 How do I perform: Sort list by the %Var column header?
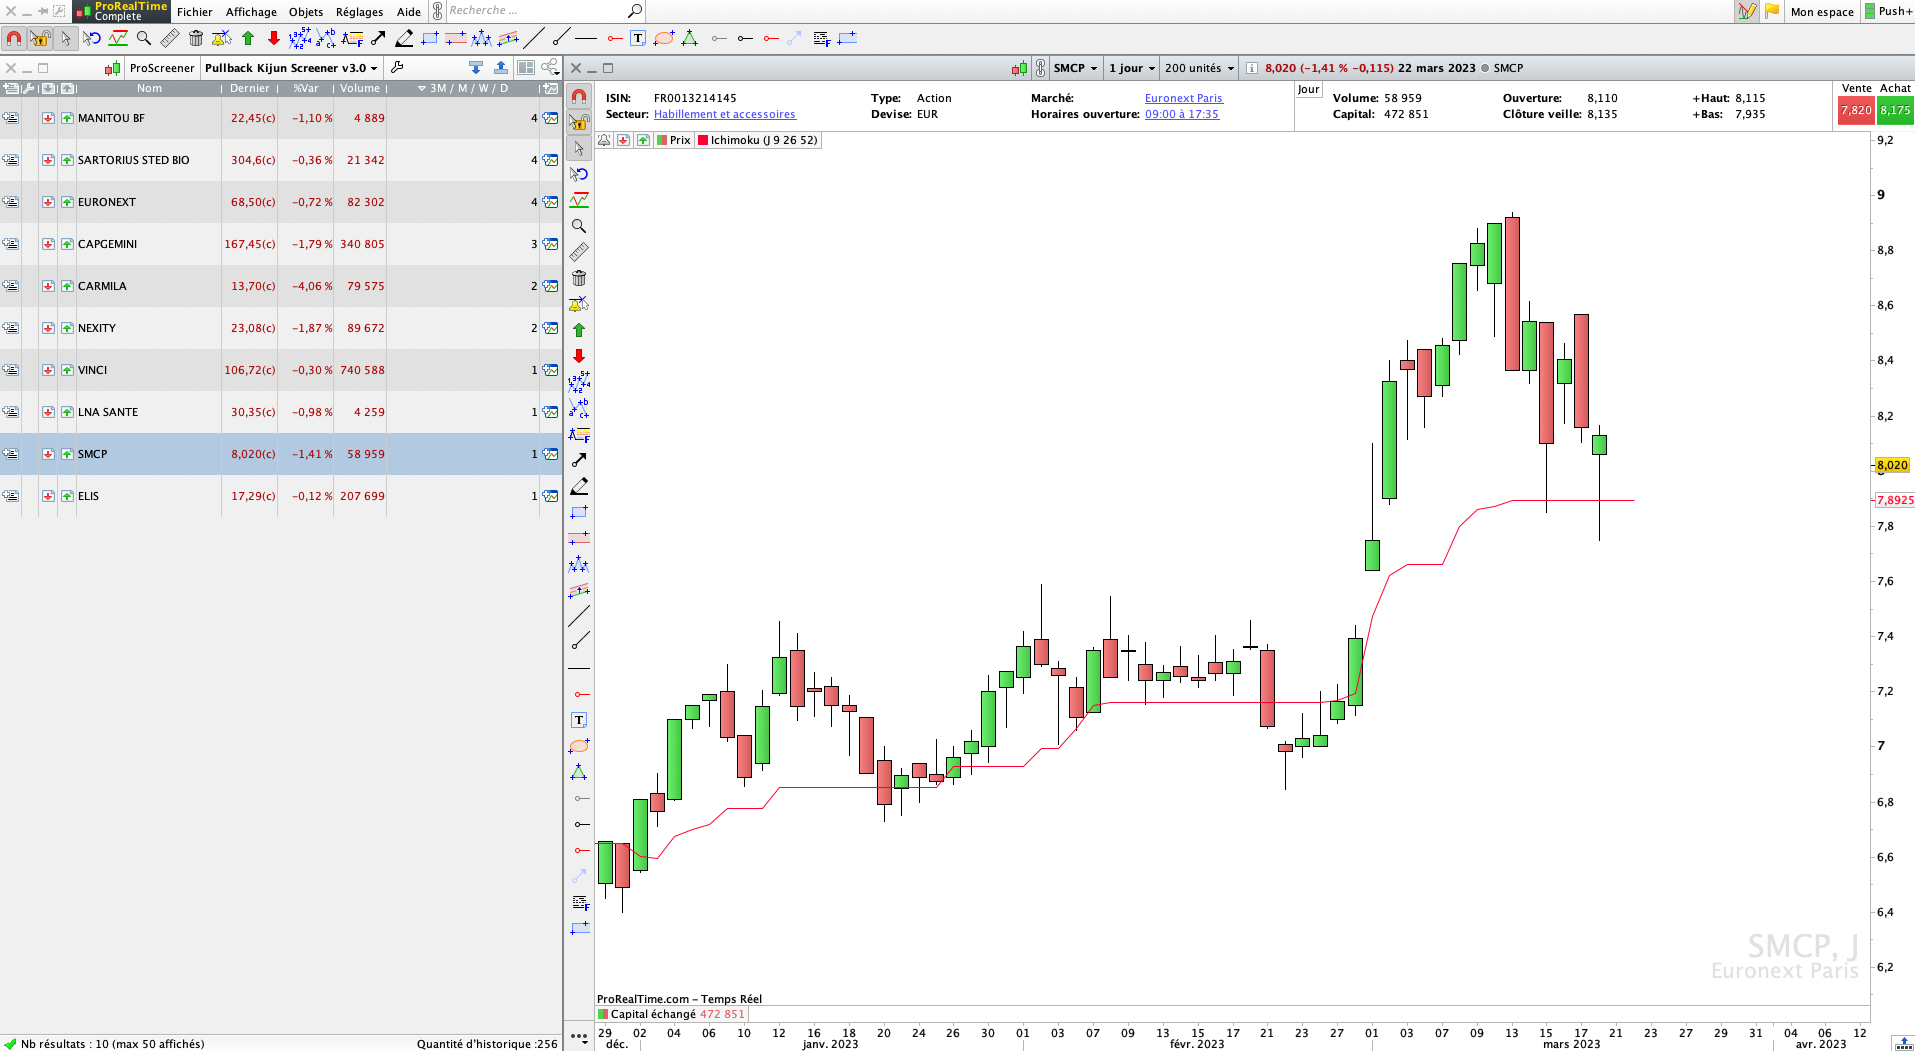306,88
